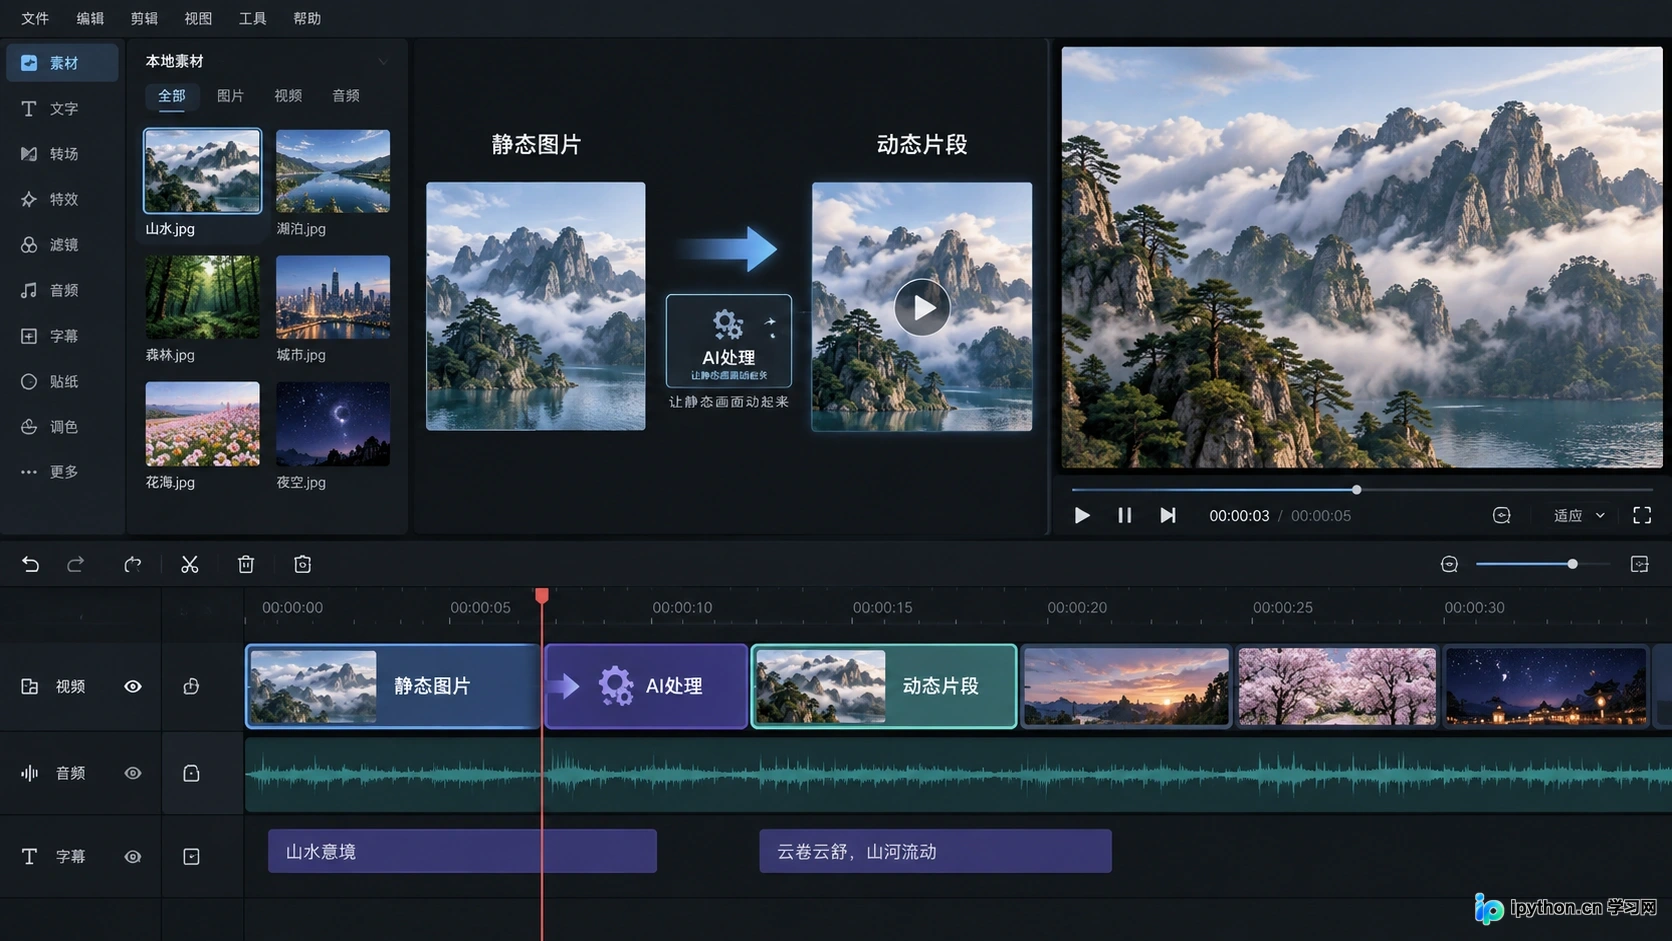Click the timeline zoom-out magnifier icon
This screenshot has width=1672, height=941.
(x=1449, y=564)
